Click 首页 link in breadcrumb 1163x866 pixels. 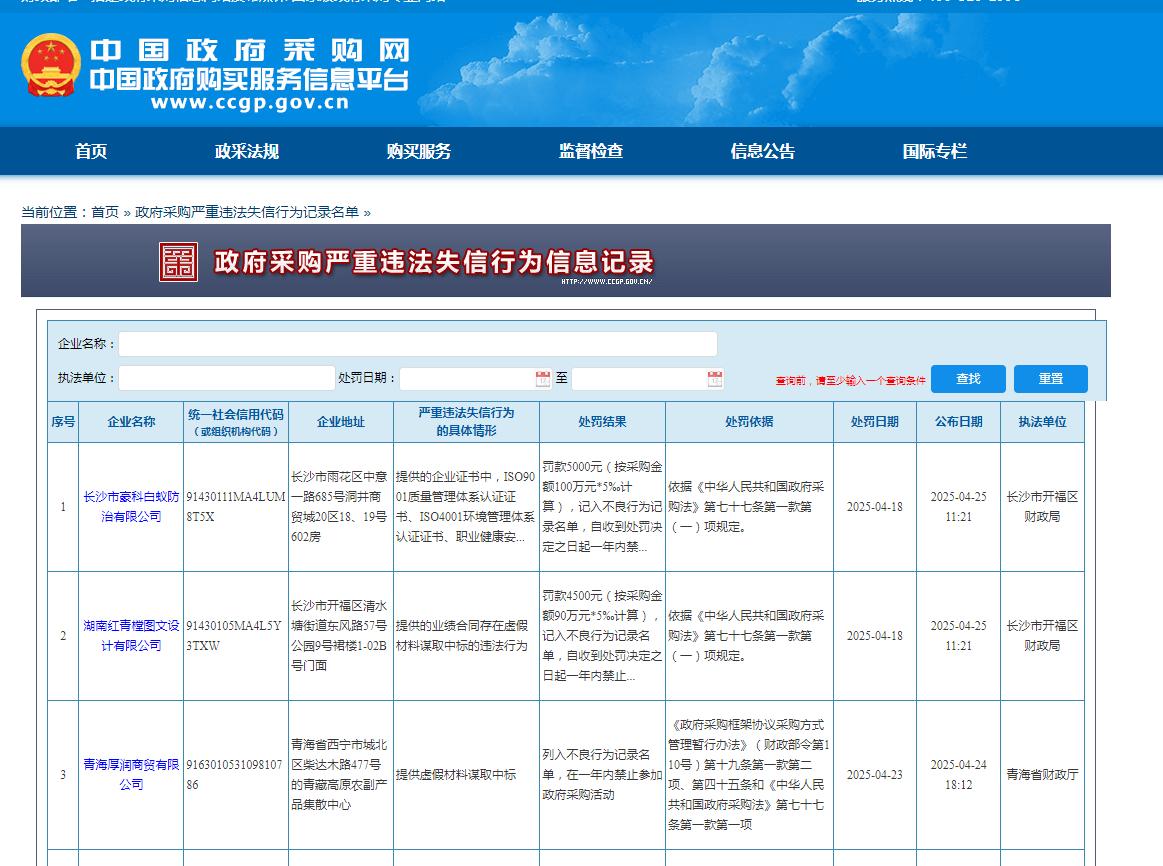coord(105,212)
